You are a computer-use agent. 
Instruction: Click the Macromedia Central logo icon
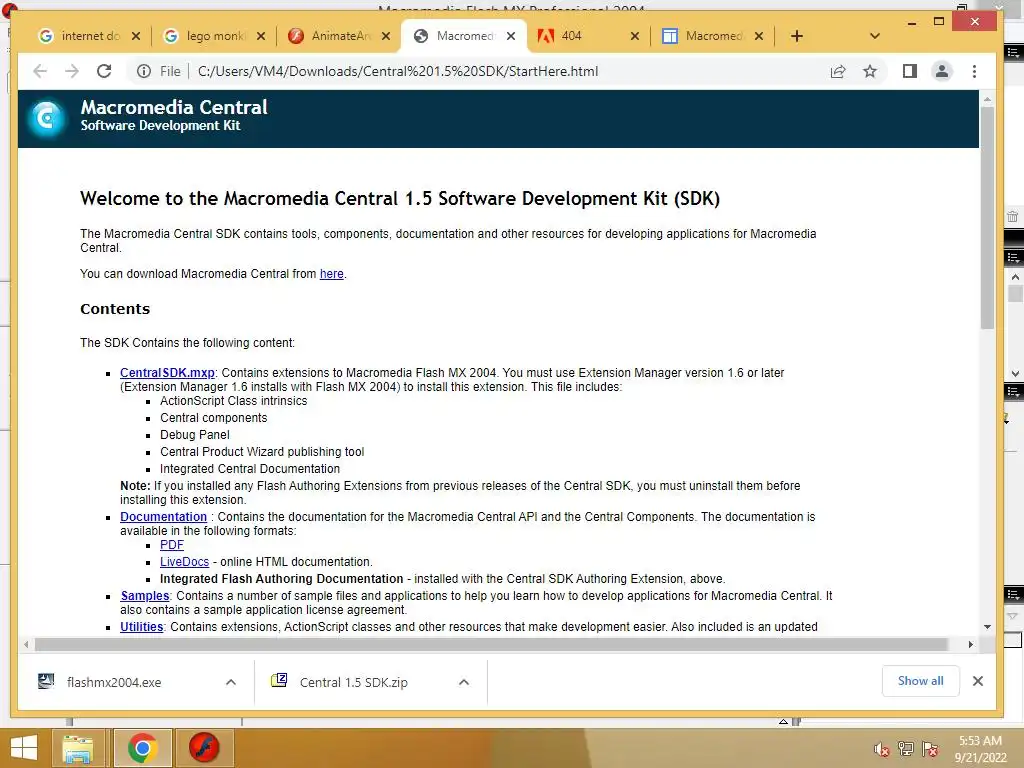pos(47,118)
